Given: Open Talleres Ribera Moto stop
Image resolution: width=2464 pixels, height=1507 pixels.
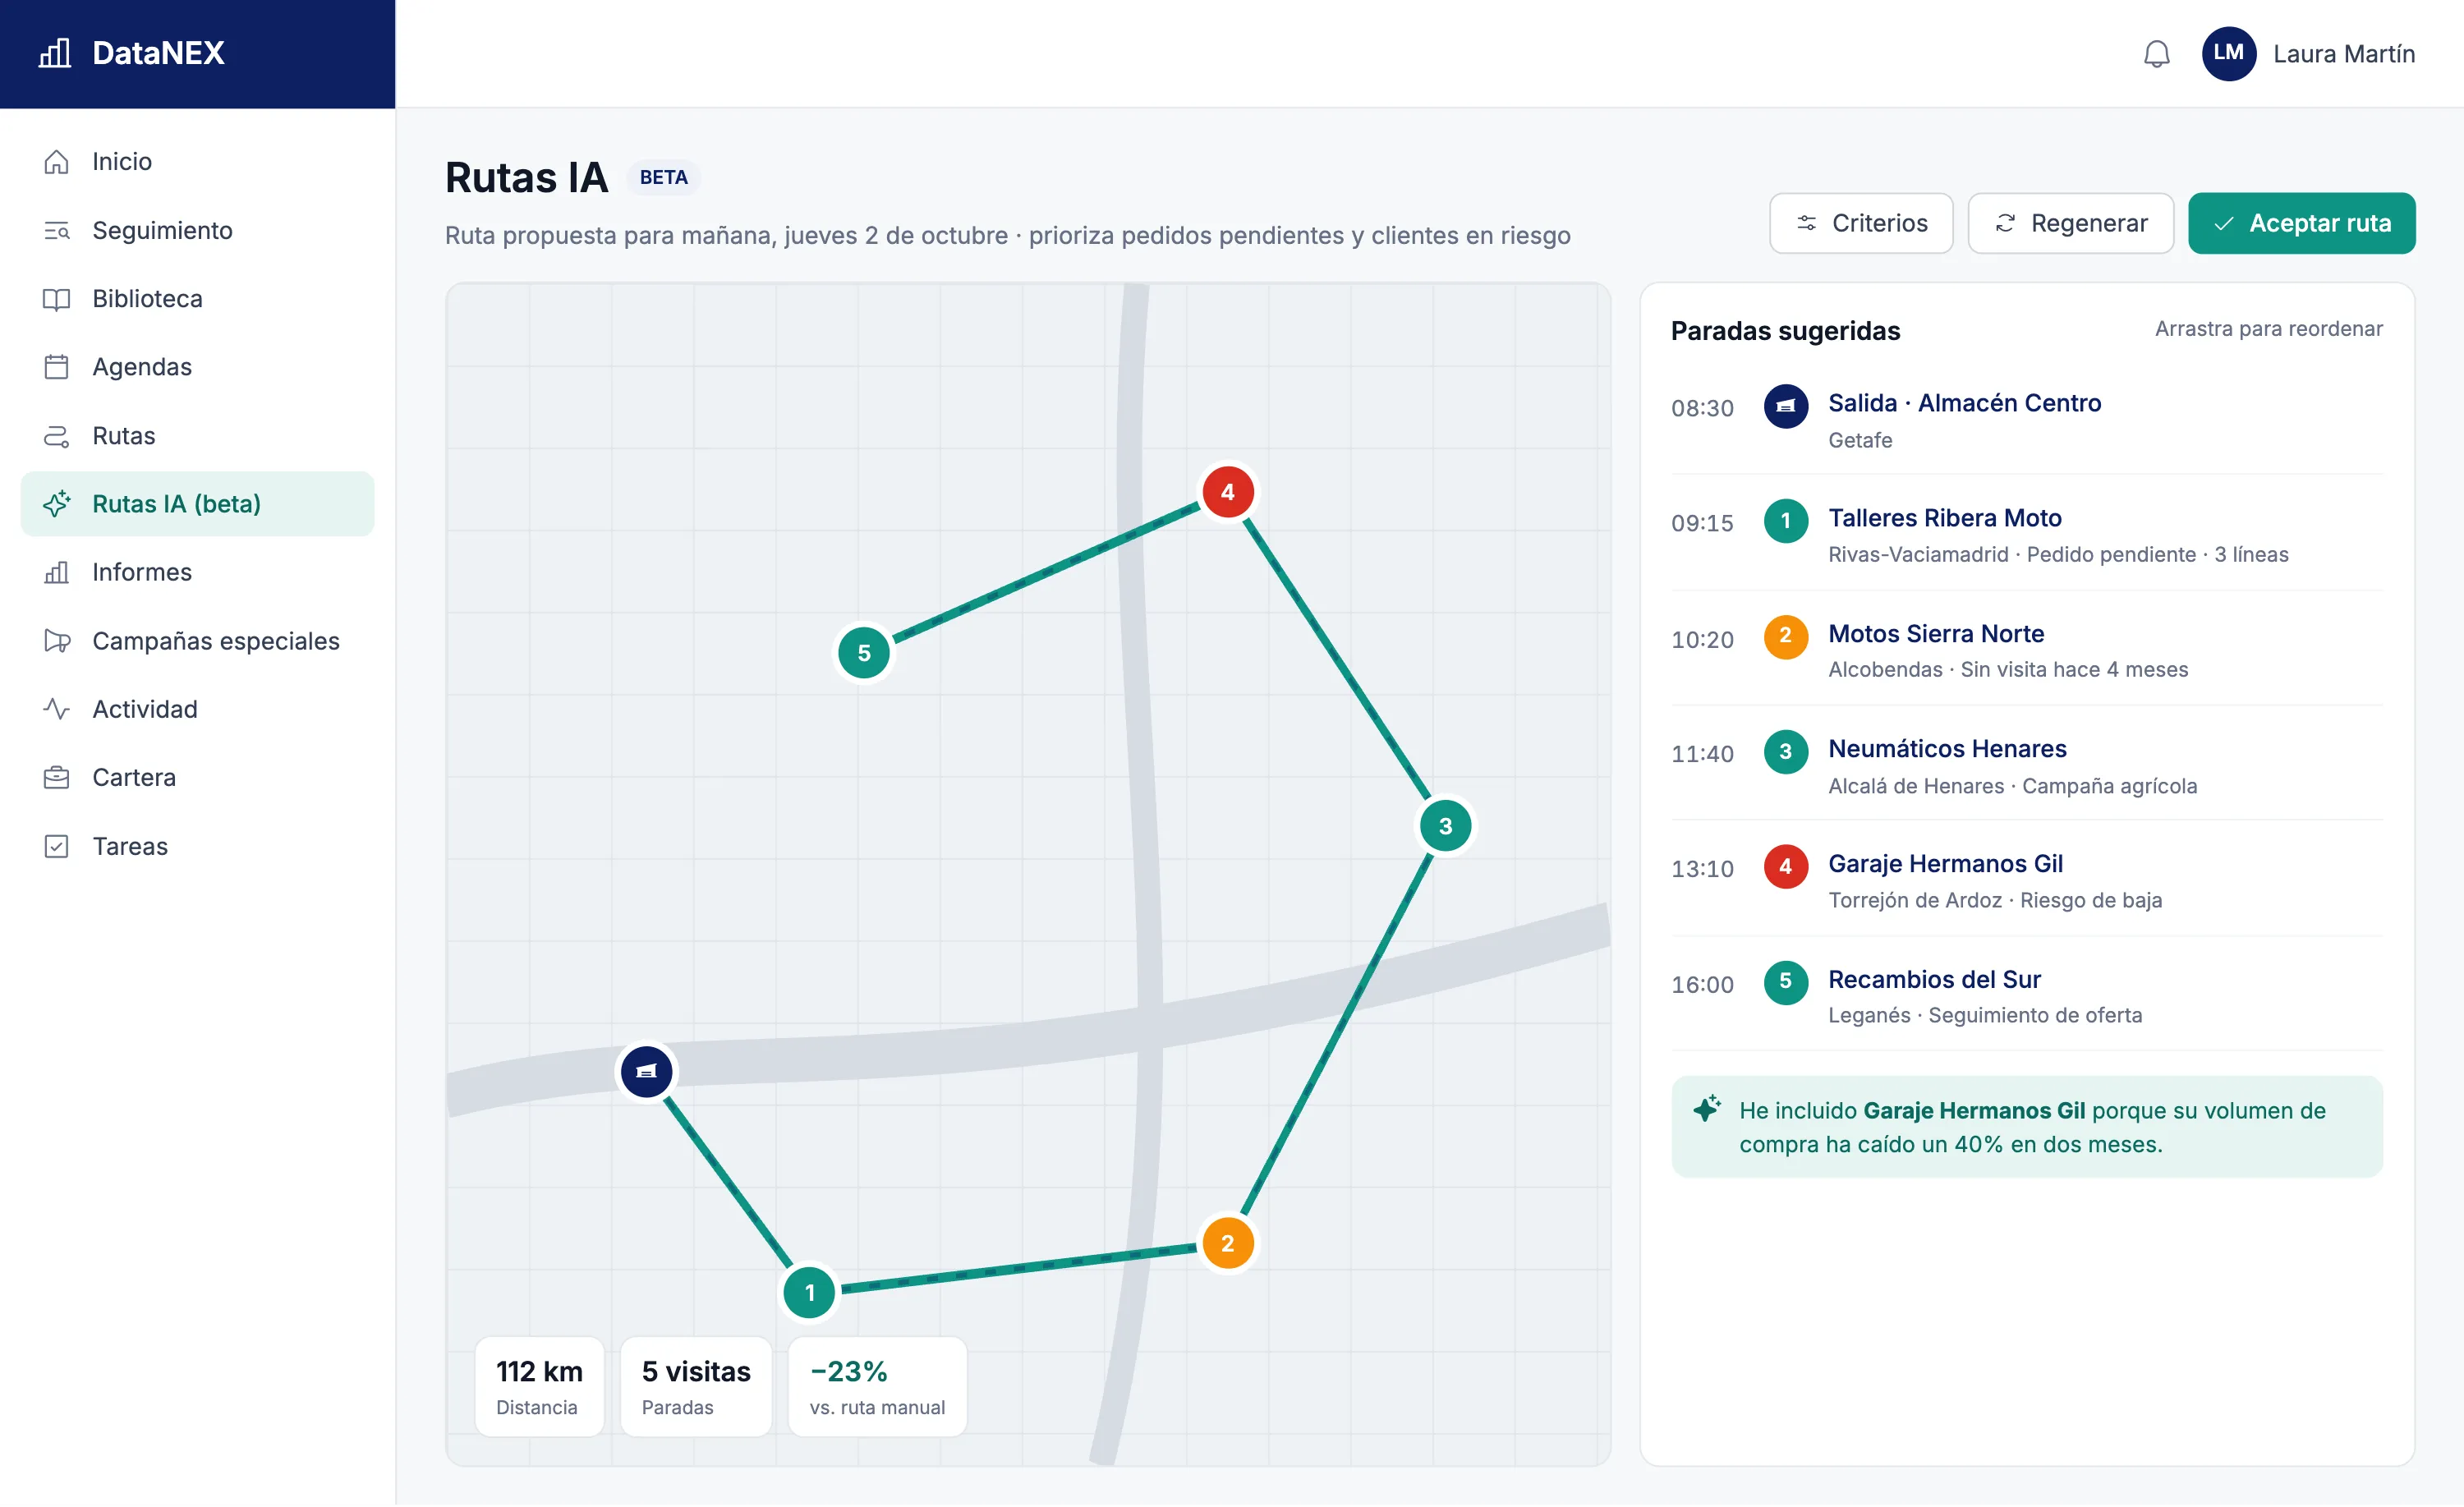Looking at the screenshot, I should (x=2027, y=535).
